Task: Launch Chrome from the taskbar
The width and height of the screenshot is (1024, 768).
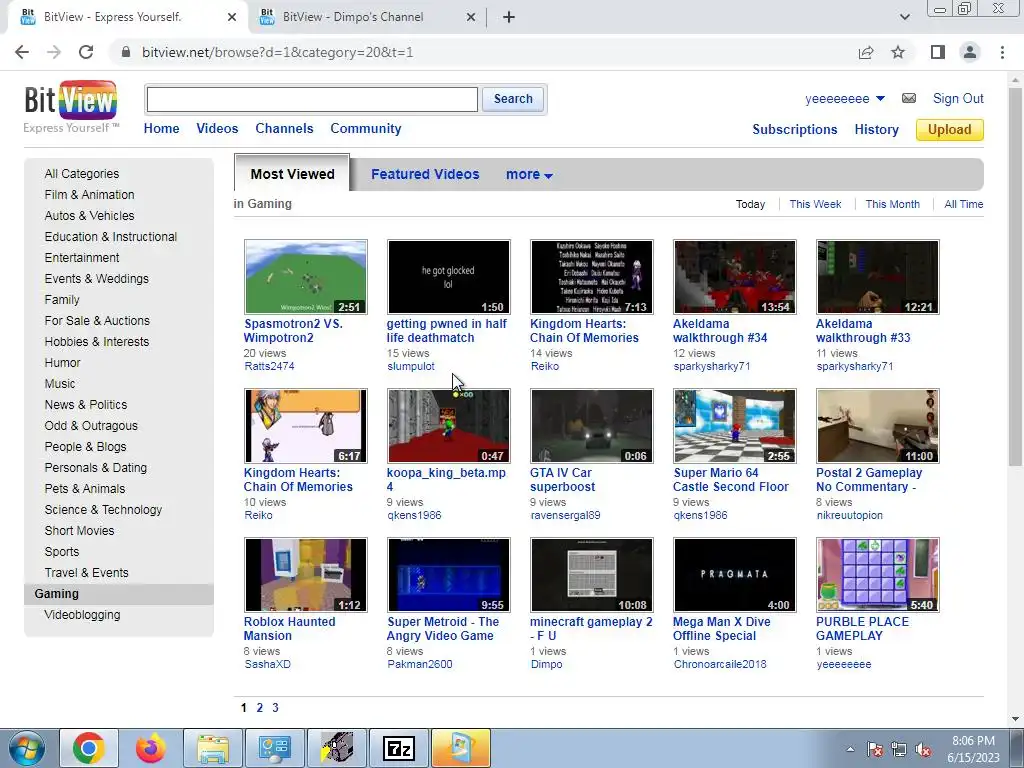Action: (89, 748)
